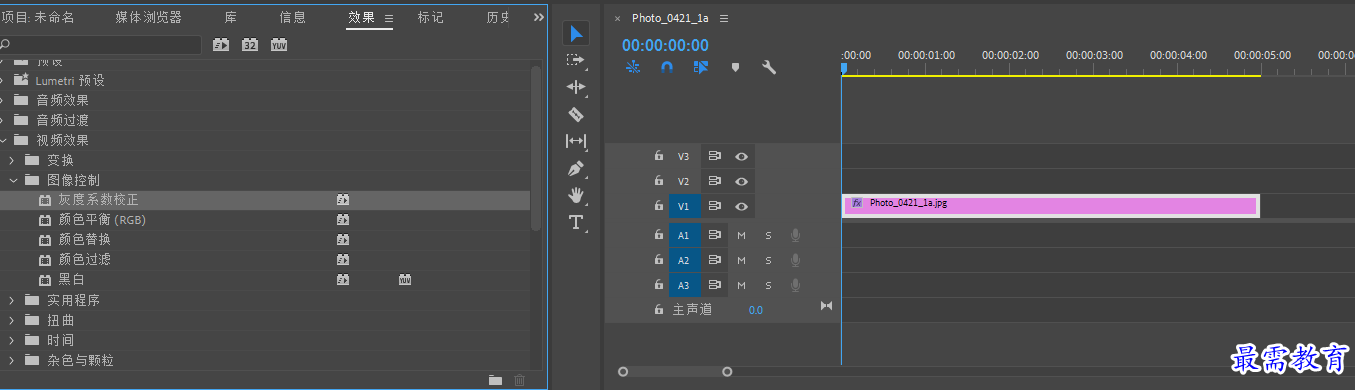Toggle insert sequences as nests button
The image size is (1355, 390).
tap(633, 67)
